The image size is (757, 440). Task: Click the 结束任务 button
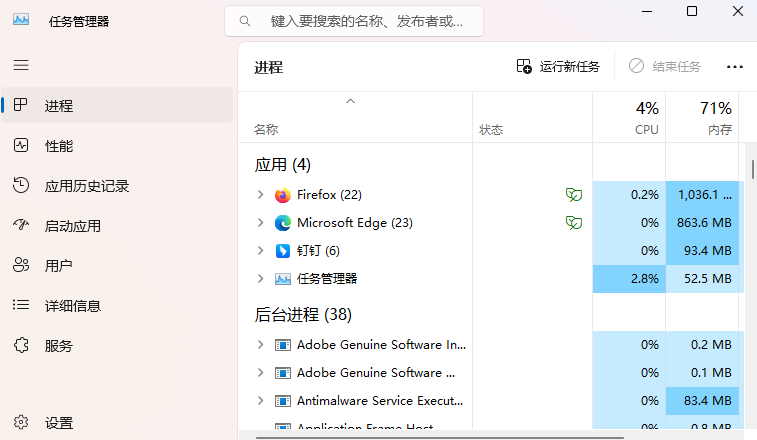(x=664, y=66)
